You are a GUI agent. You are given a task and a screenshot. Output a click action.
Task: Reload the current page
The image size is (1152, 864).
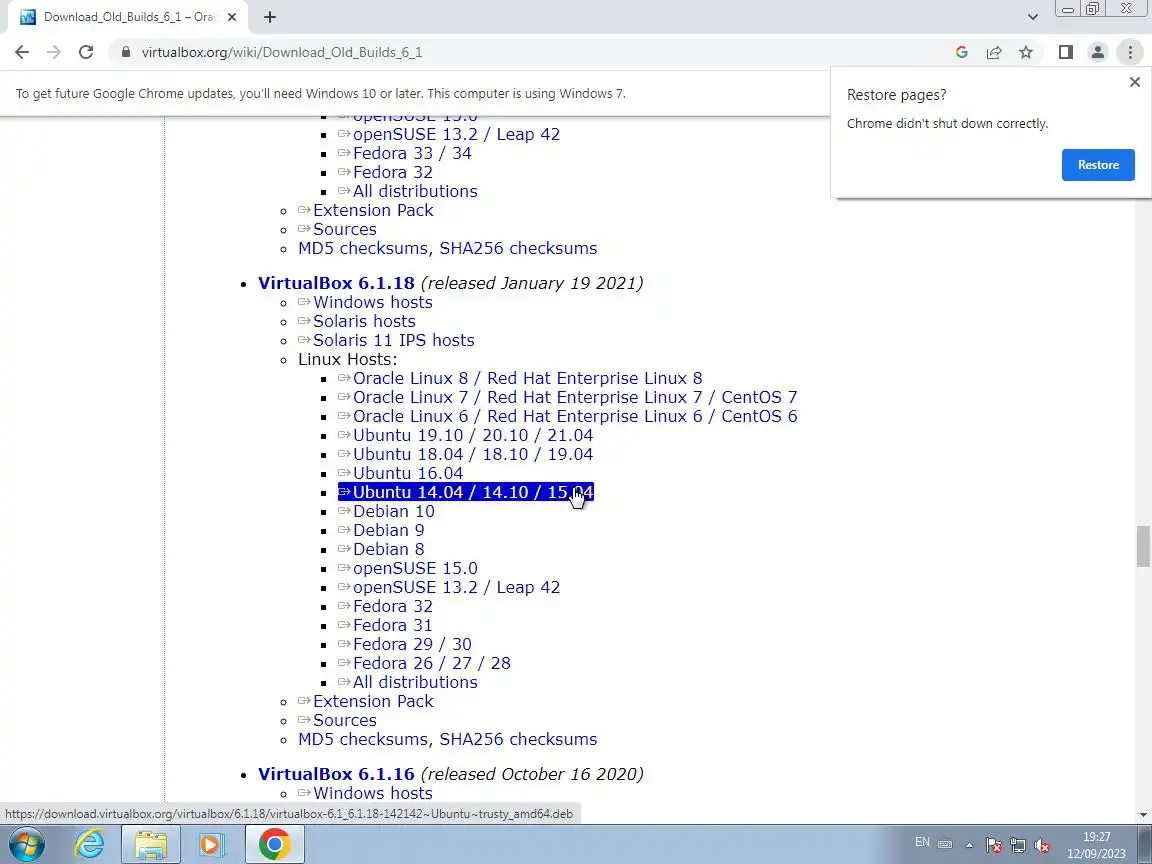pyautogui.click(x=86, y=52)
